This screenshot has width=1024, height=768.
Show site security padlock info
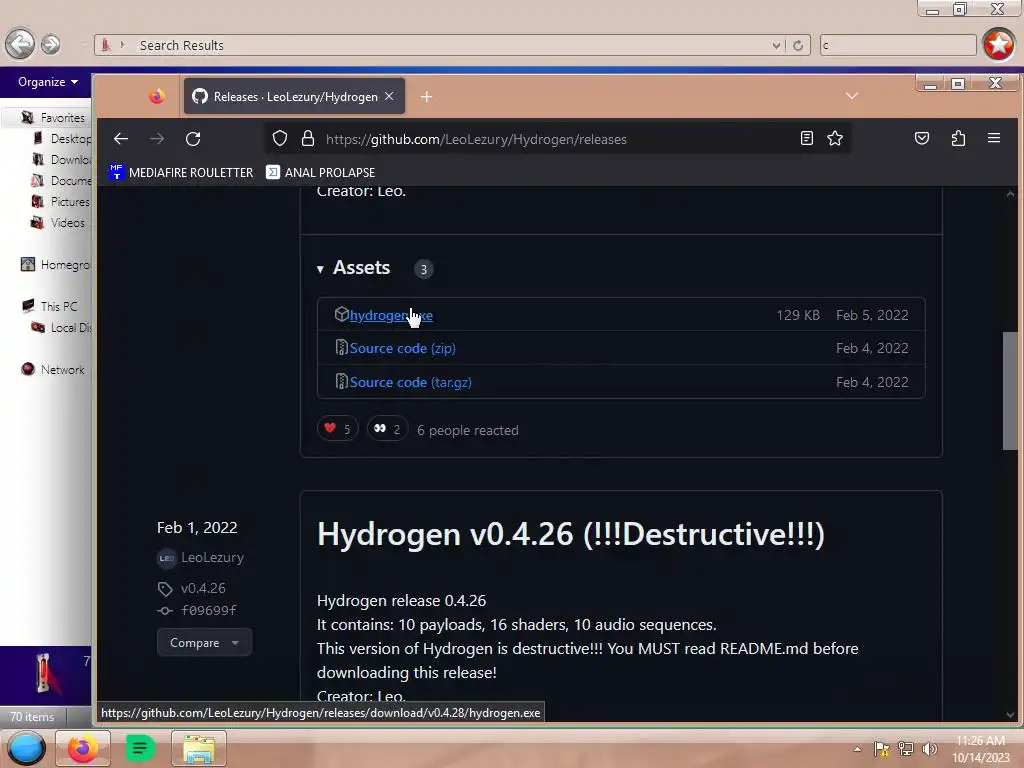pyautogui.click(x=308, y=138)
